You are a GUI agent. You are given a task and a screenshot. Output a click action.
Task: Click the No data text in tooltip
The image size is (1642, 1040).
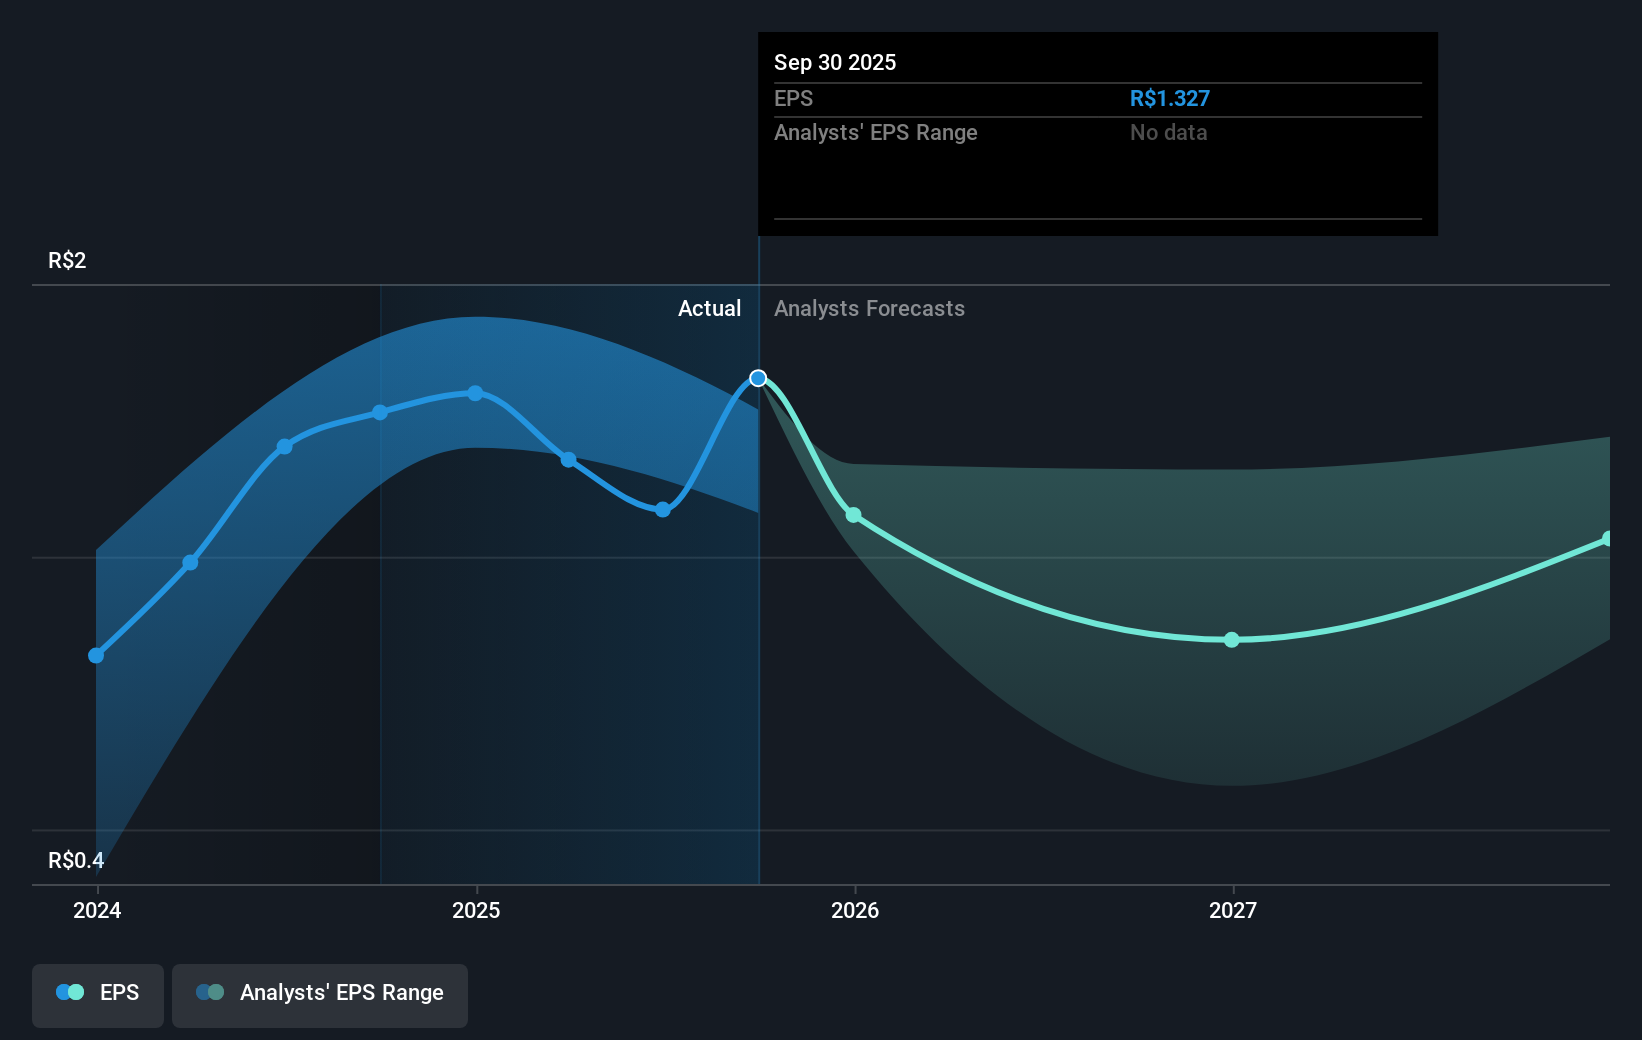pyautogui.click(x=1168, y=132)
